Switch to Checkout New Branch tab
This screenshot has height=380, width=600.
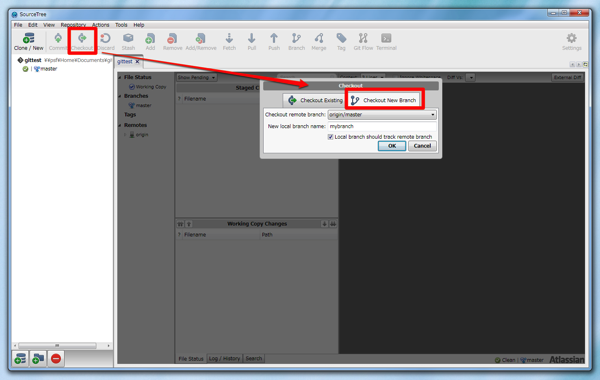[384, 100]
